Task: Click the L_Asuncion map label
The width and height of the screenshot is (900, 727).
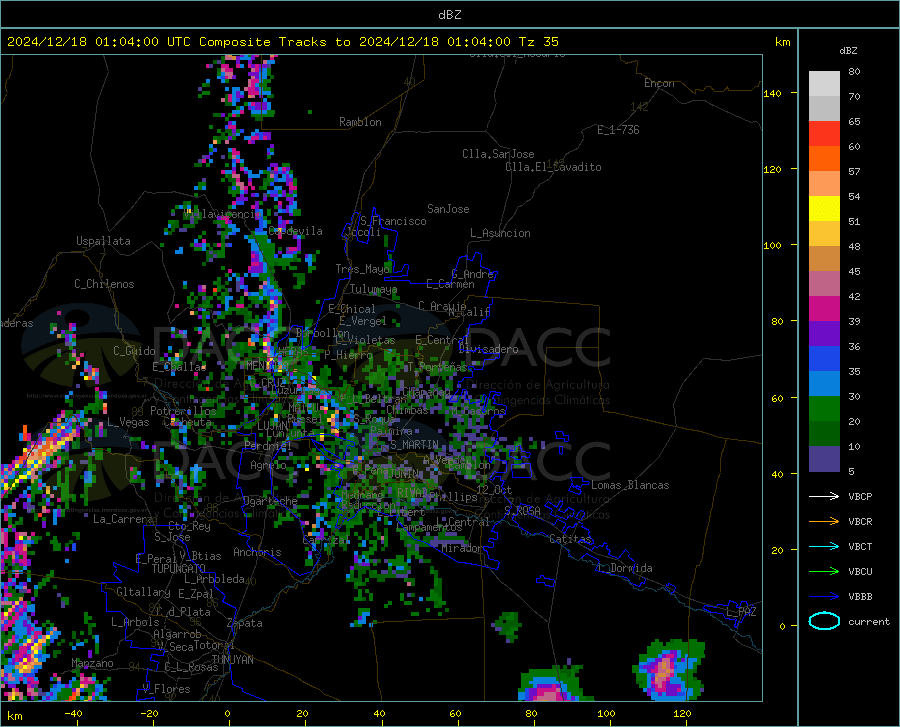Action: click(x=500, y=233)
